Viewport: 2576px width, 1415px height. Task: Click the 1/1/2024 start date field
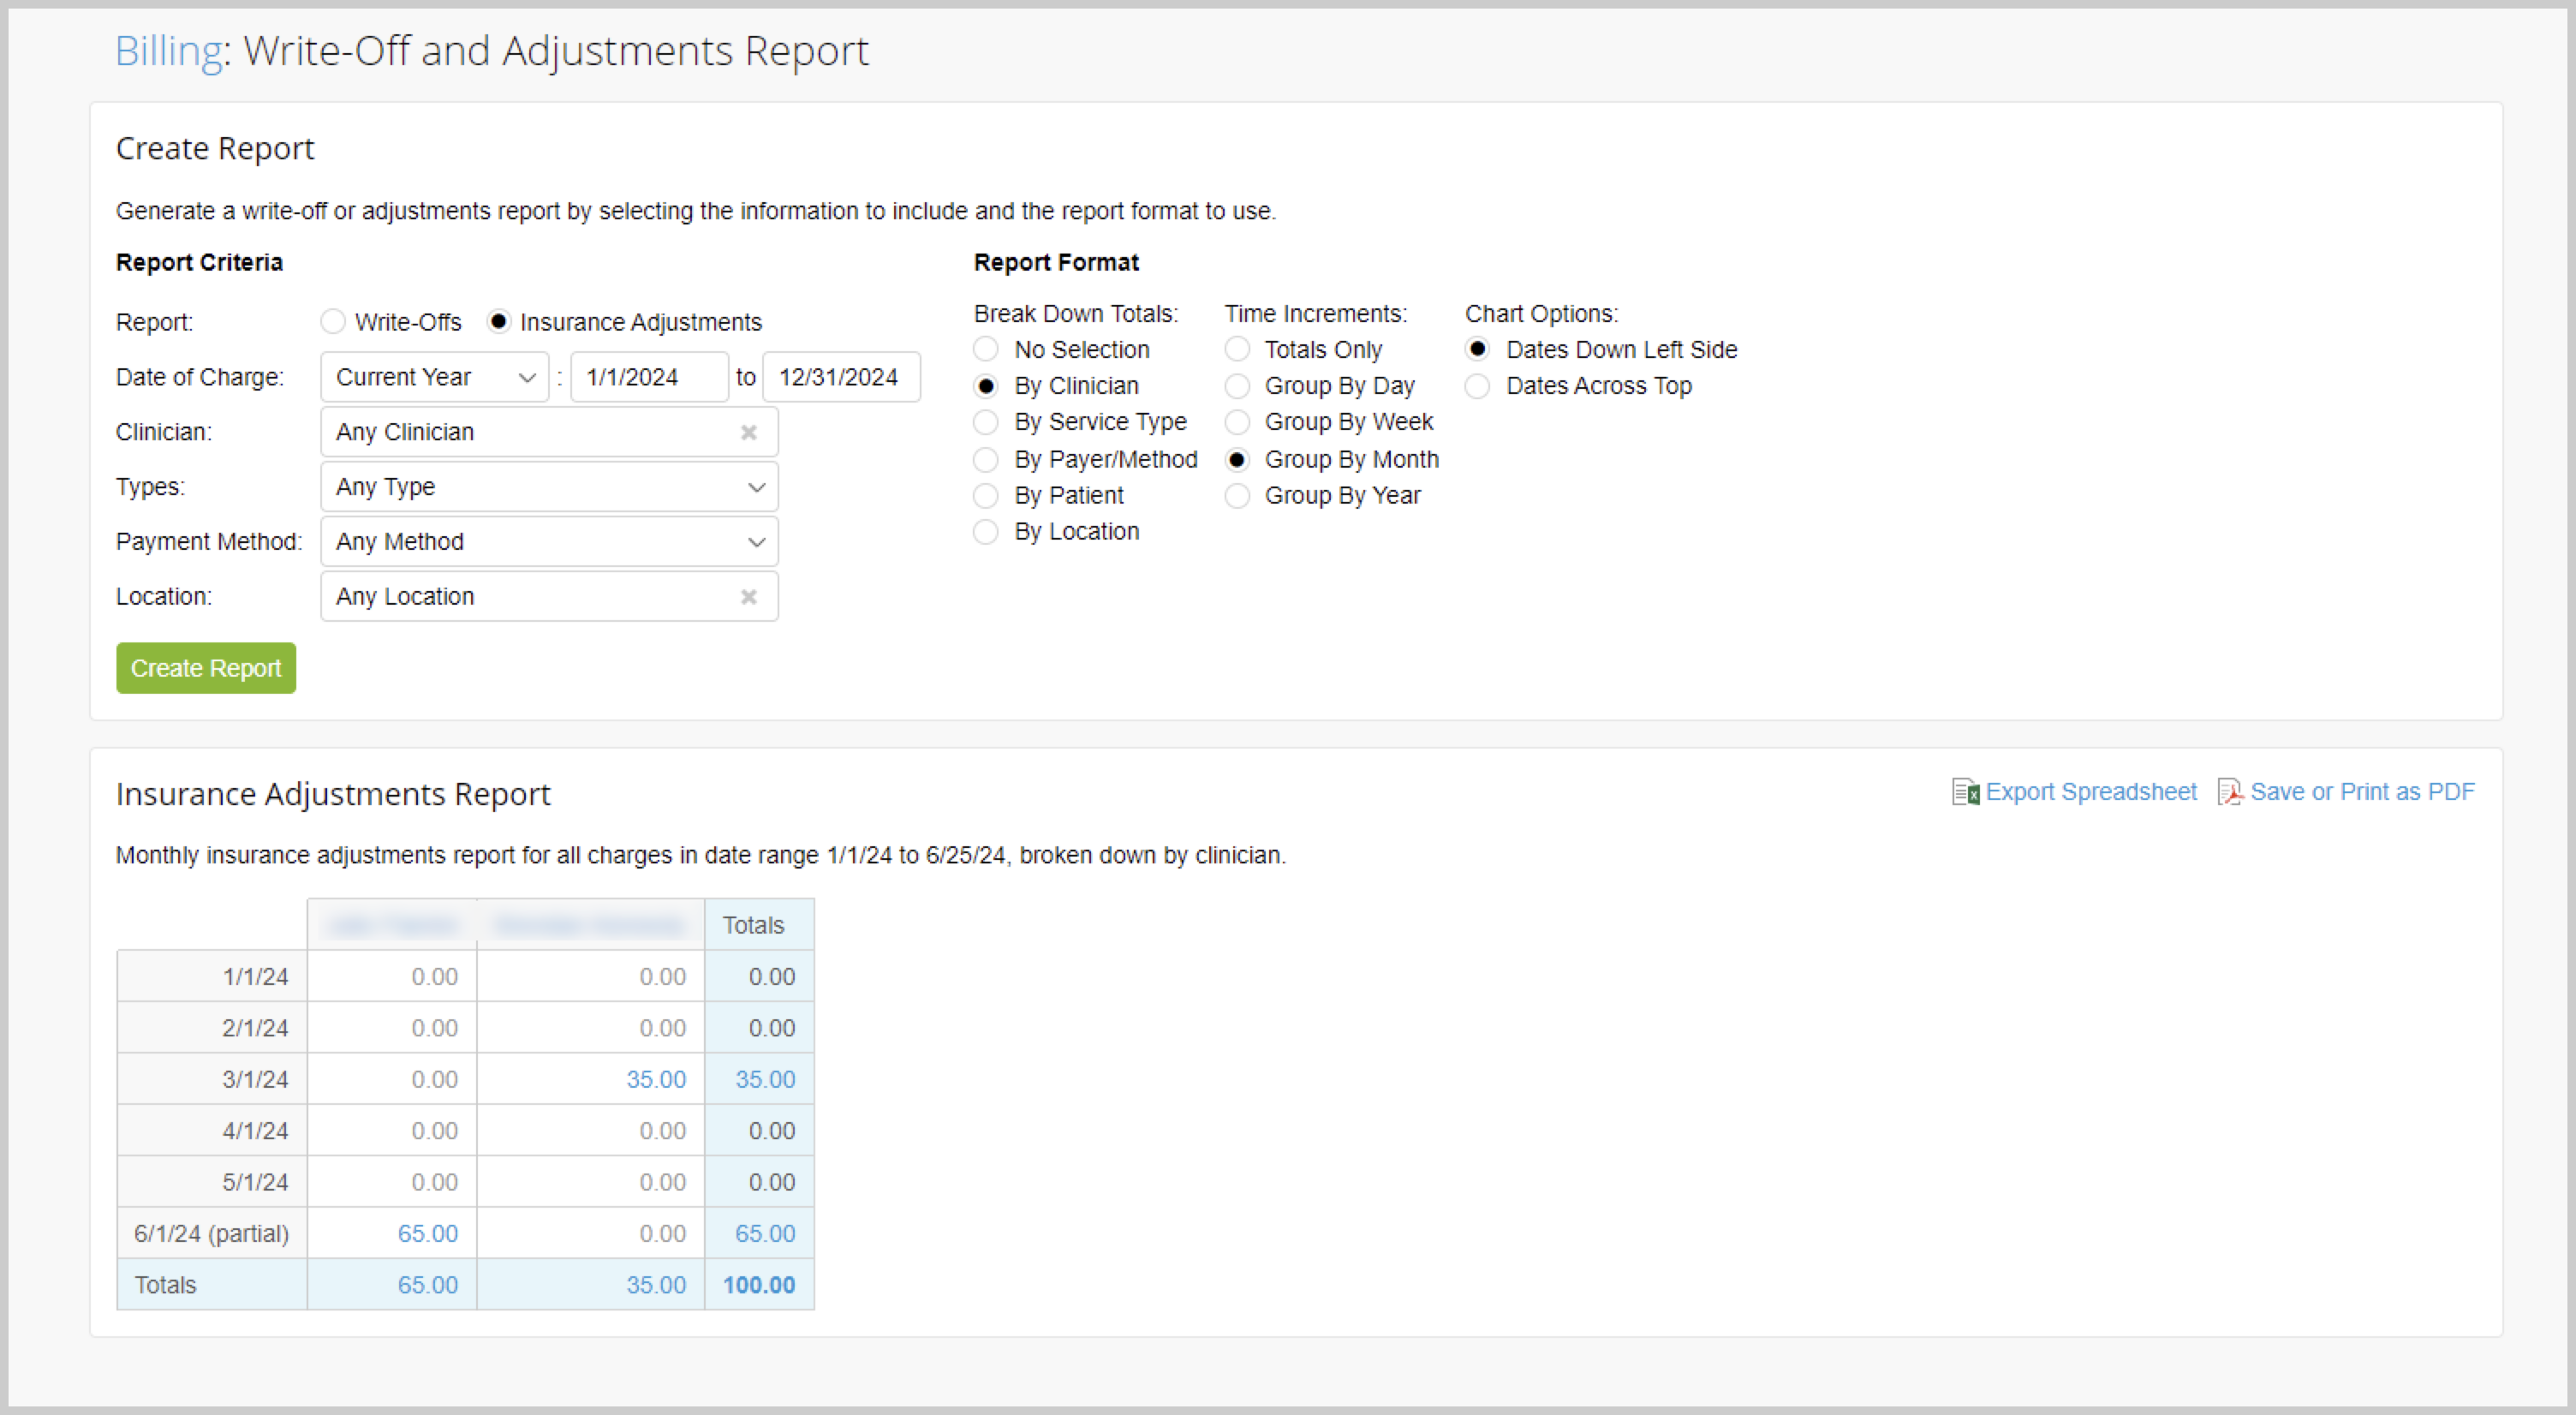649,377
